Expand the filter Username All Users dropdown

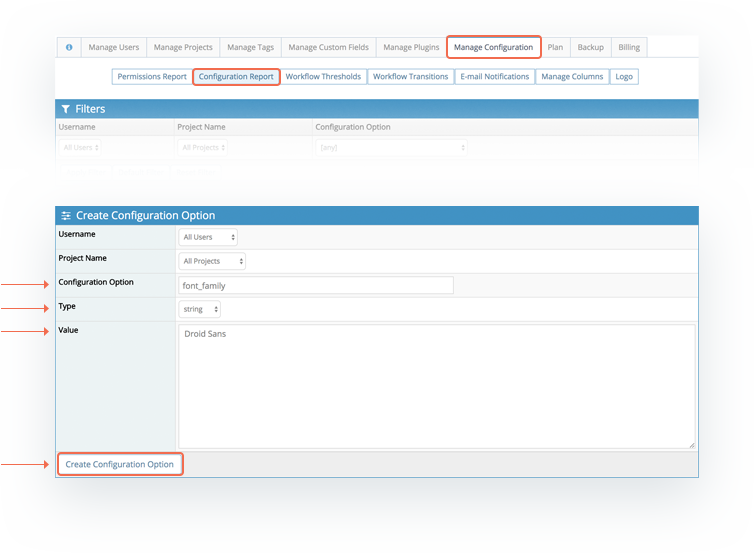tap(80, 147)
